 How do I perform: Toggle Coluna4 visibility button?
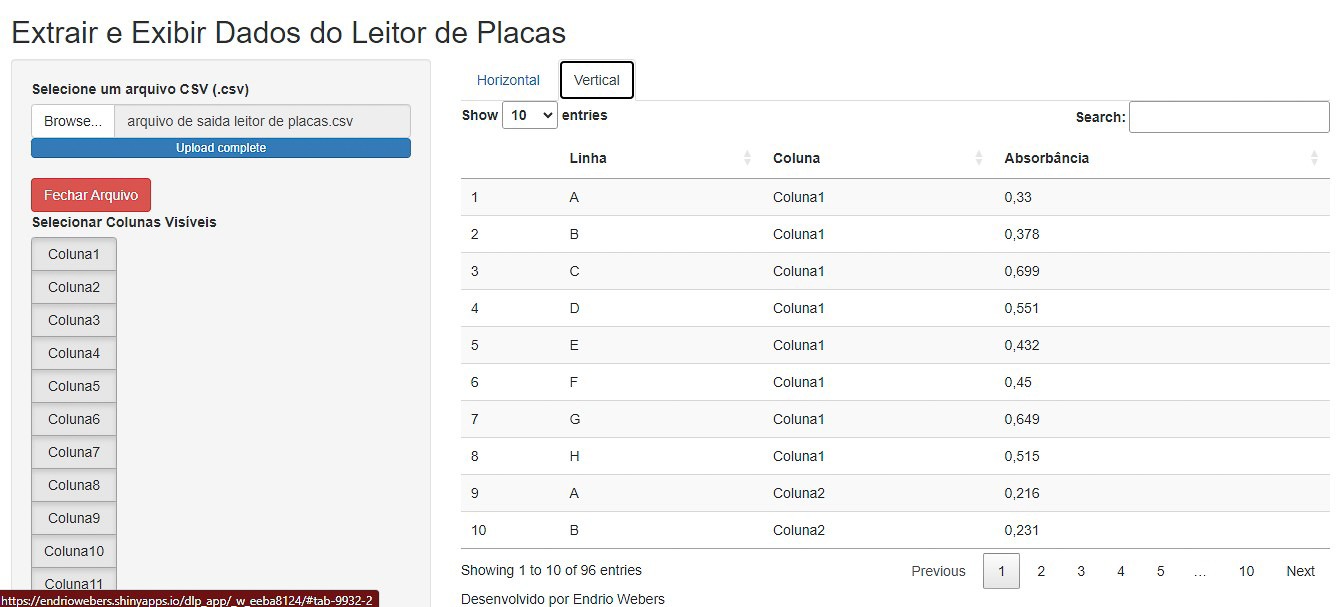(x=74, y=353)
